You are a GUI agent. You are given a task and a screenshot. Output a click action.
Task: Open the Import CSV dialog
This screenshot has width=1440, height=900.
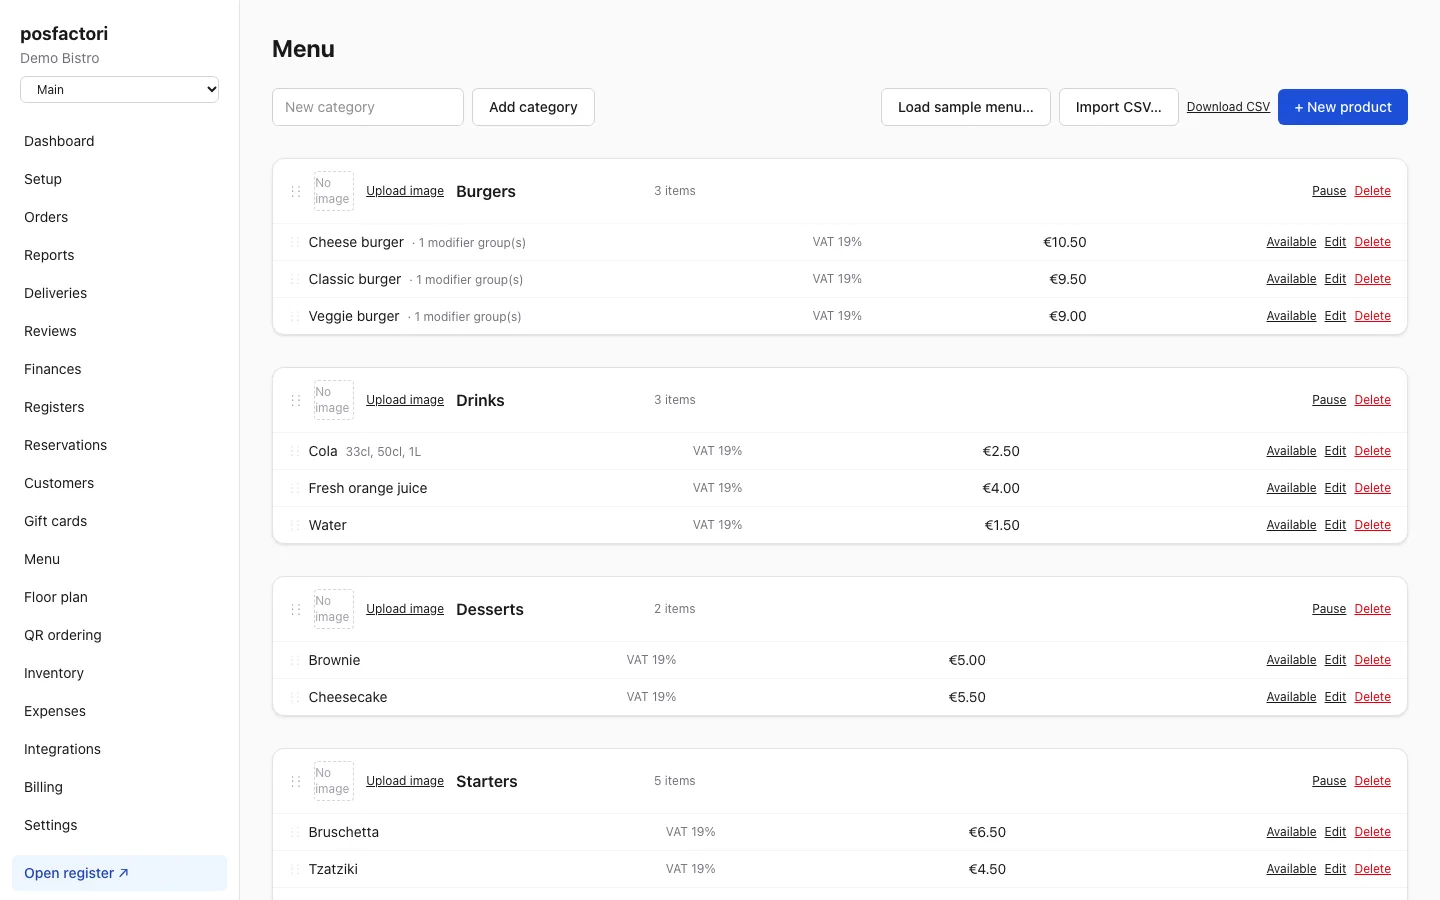(x=1119, y=107)
